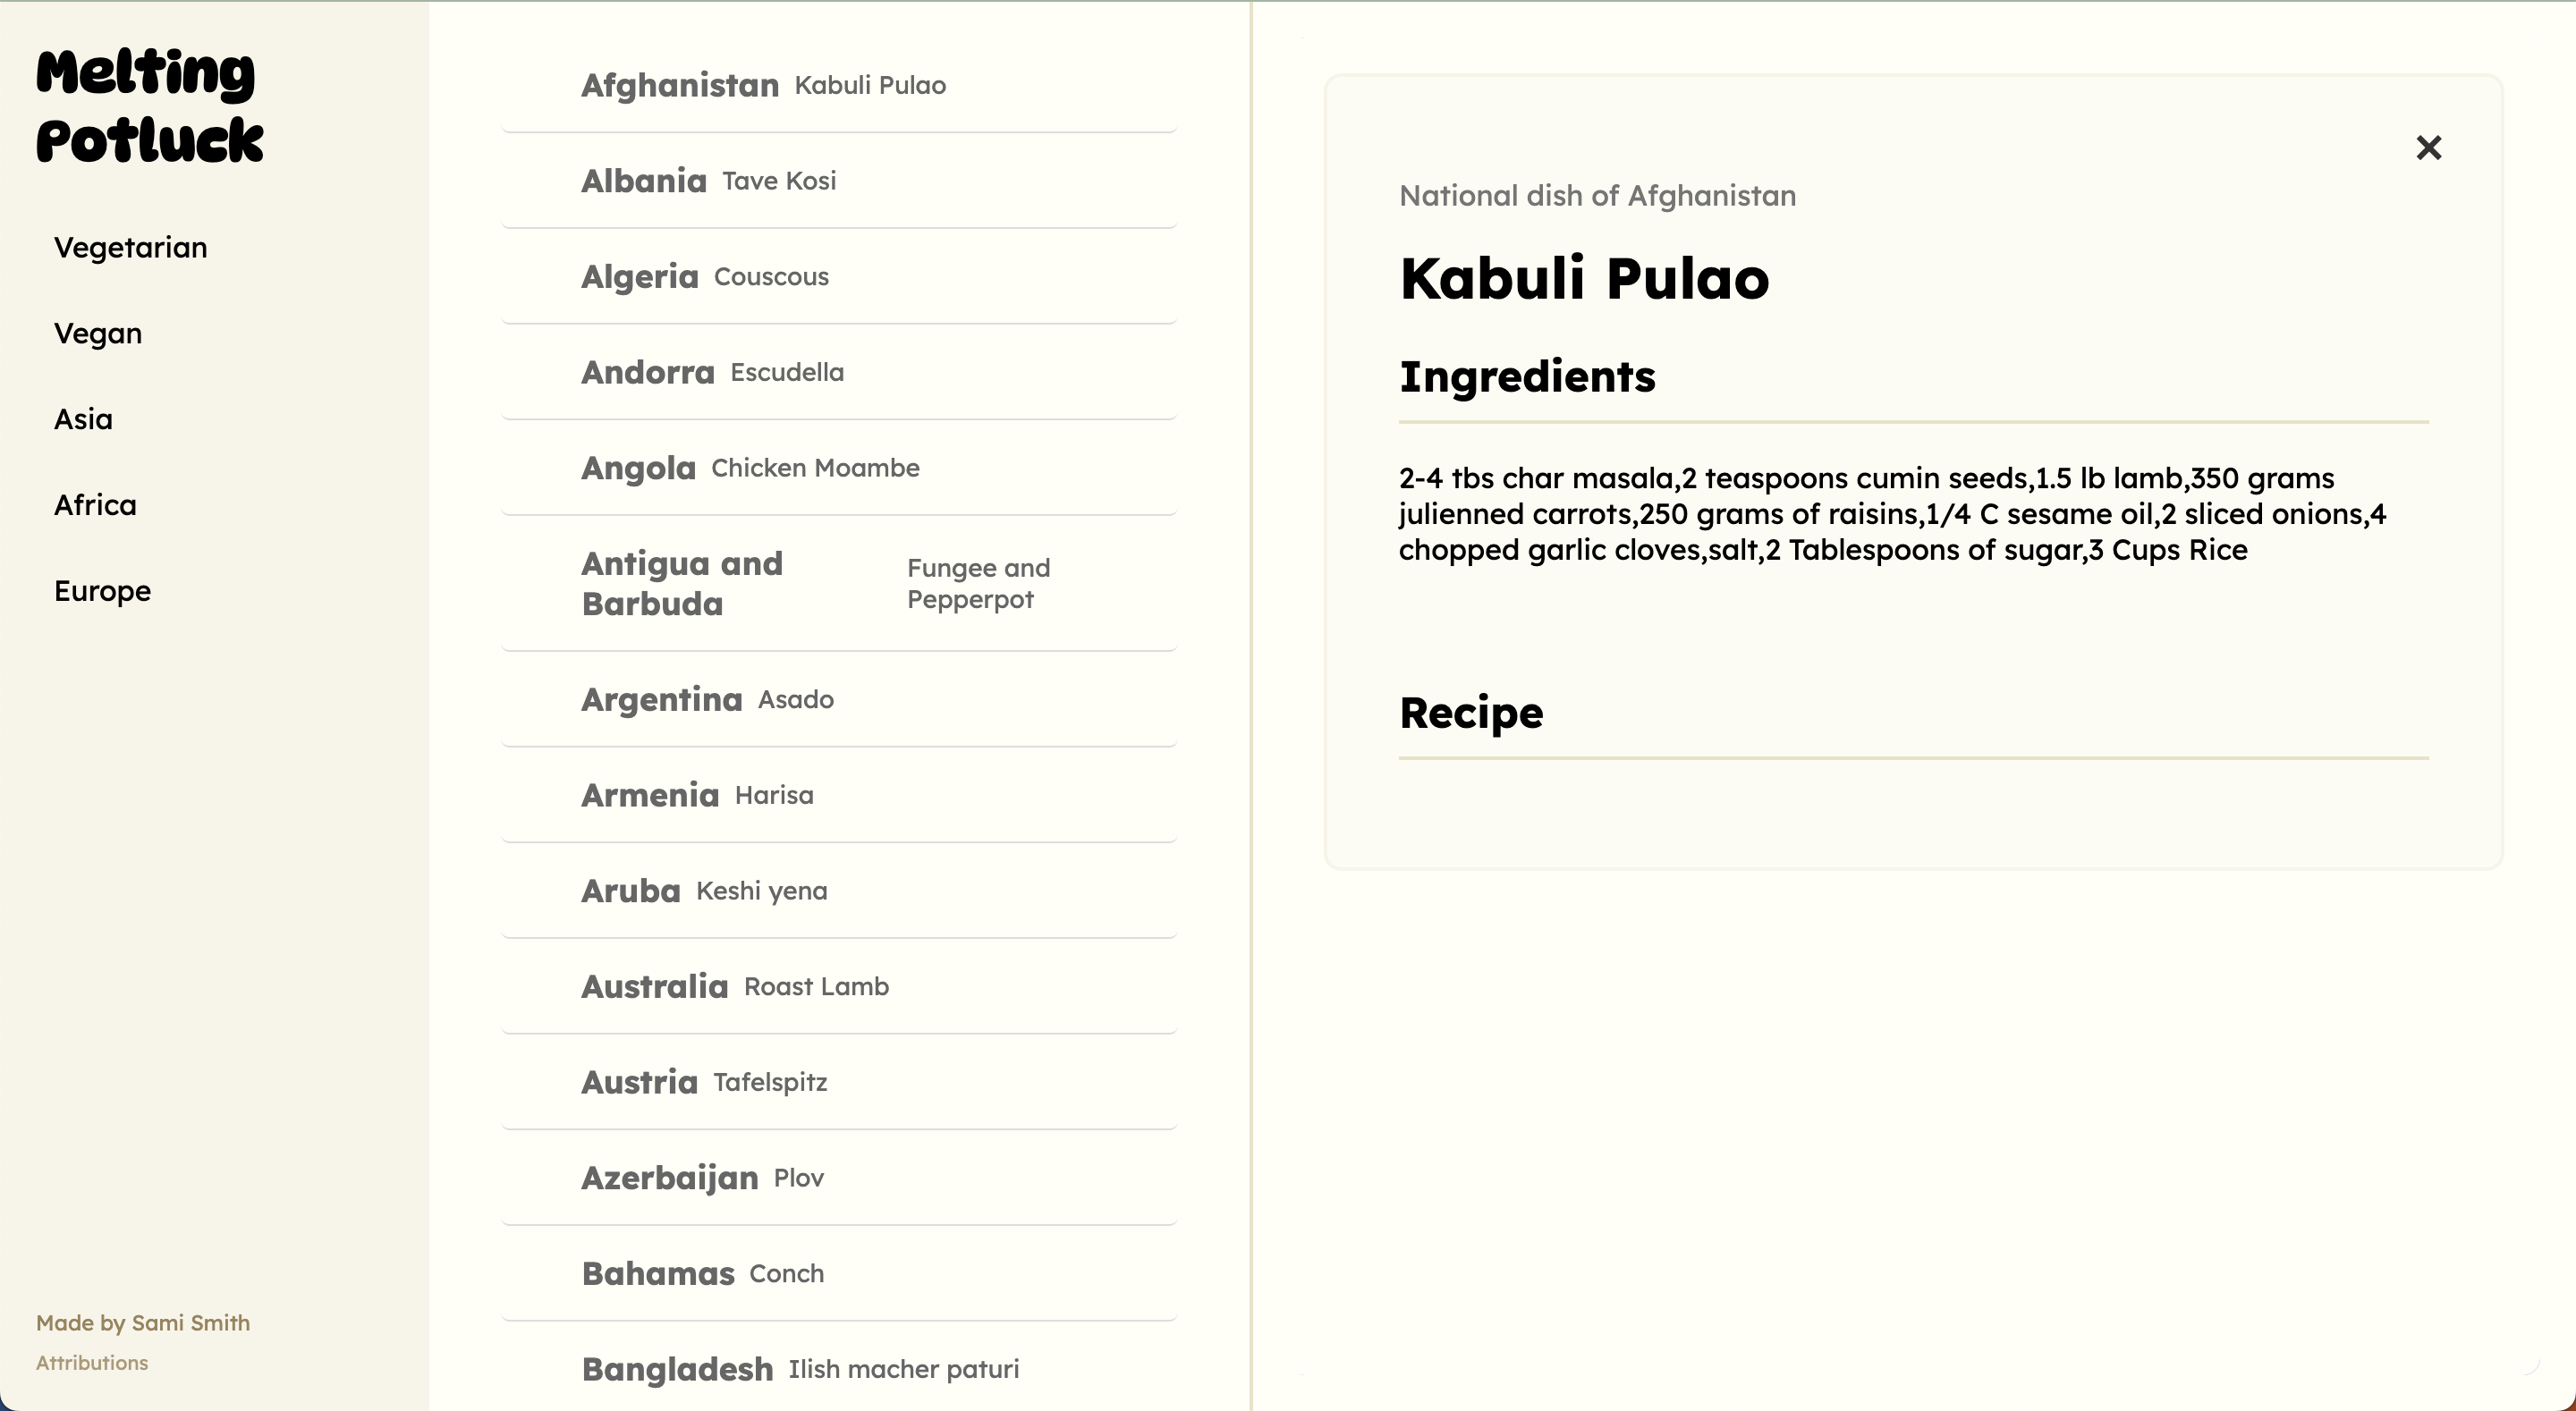Click the Azerbaijan Plov entry
Image resolution: width=2576 pixels, height=1411 pixels.
click(838, 1178)
